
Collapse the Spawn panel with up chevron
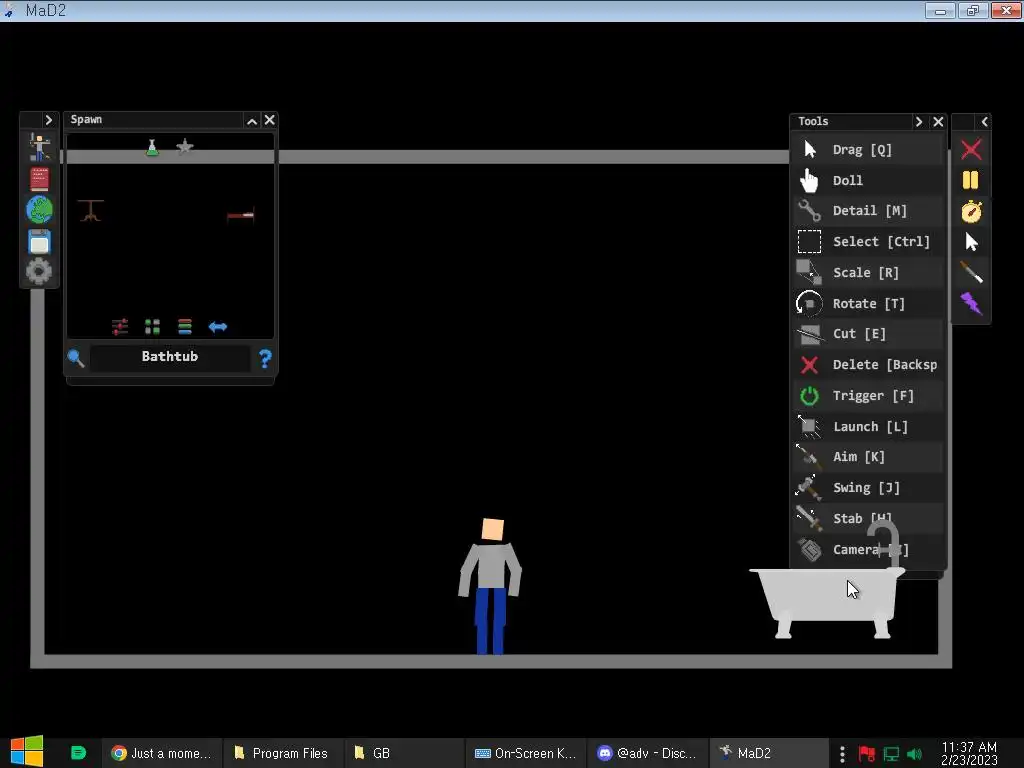click(251, 121)
